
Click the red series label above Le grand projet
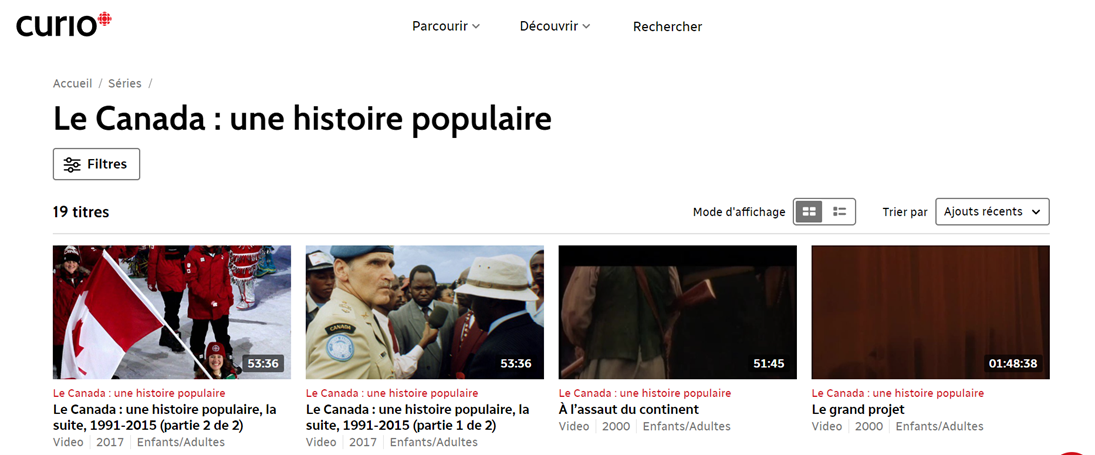point(897,394)
